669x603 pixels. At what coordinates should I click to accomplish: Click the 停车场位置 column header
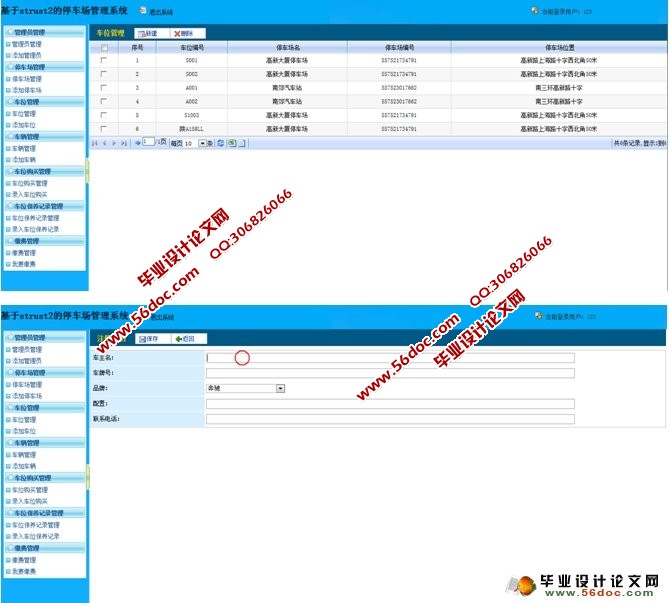pyautogui.click(x=559, y=47)
